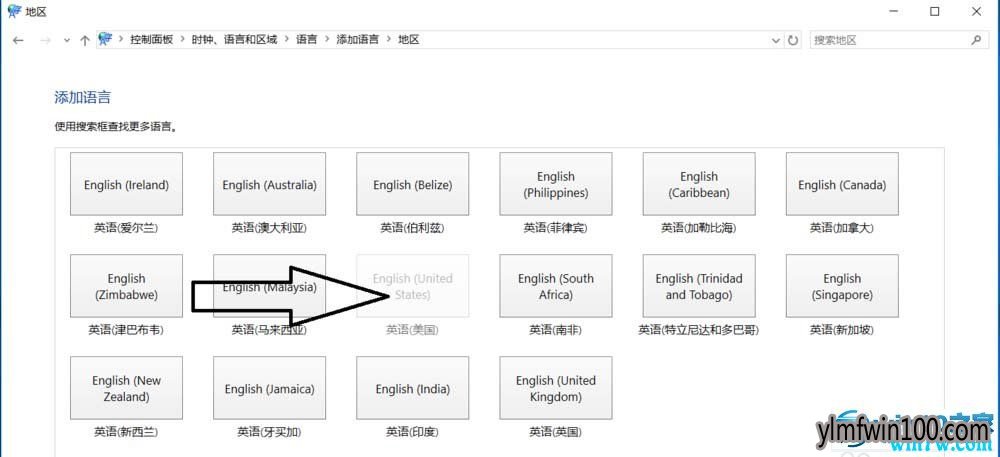The image size is (1000, 457).
Task: Click the 英语(南非) label
Action: coord(555,330)
